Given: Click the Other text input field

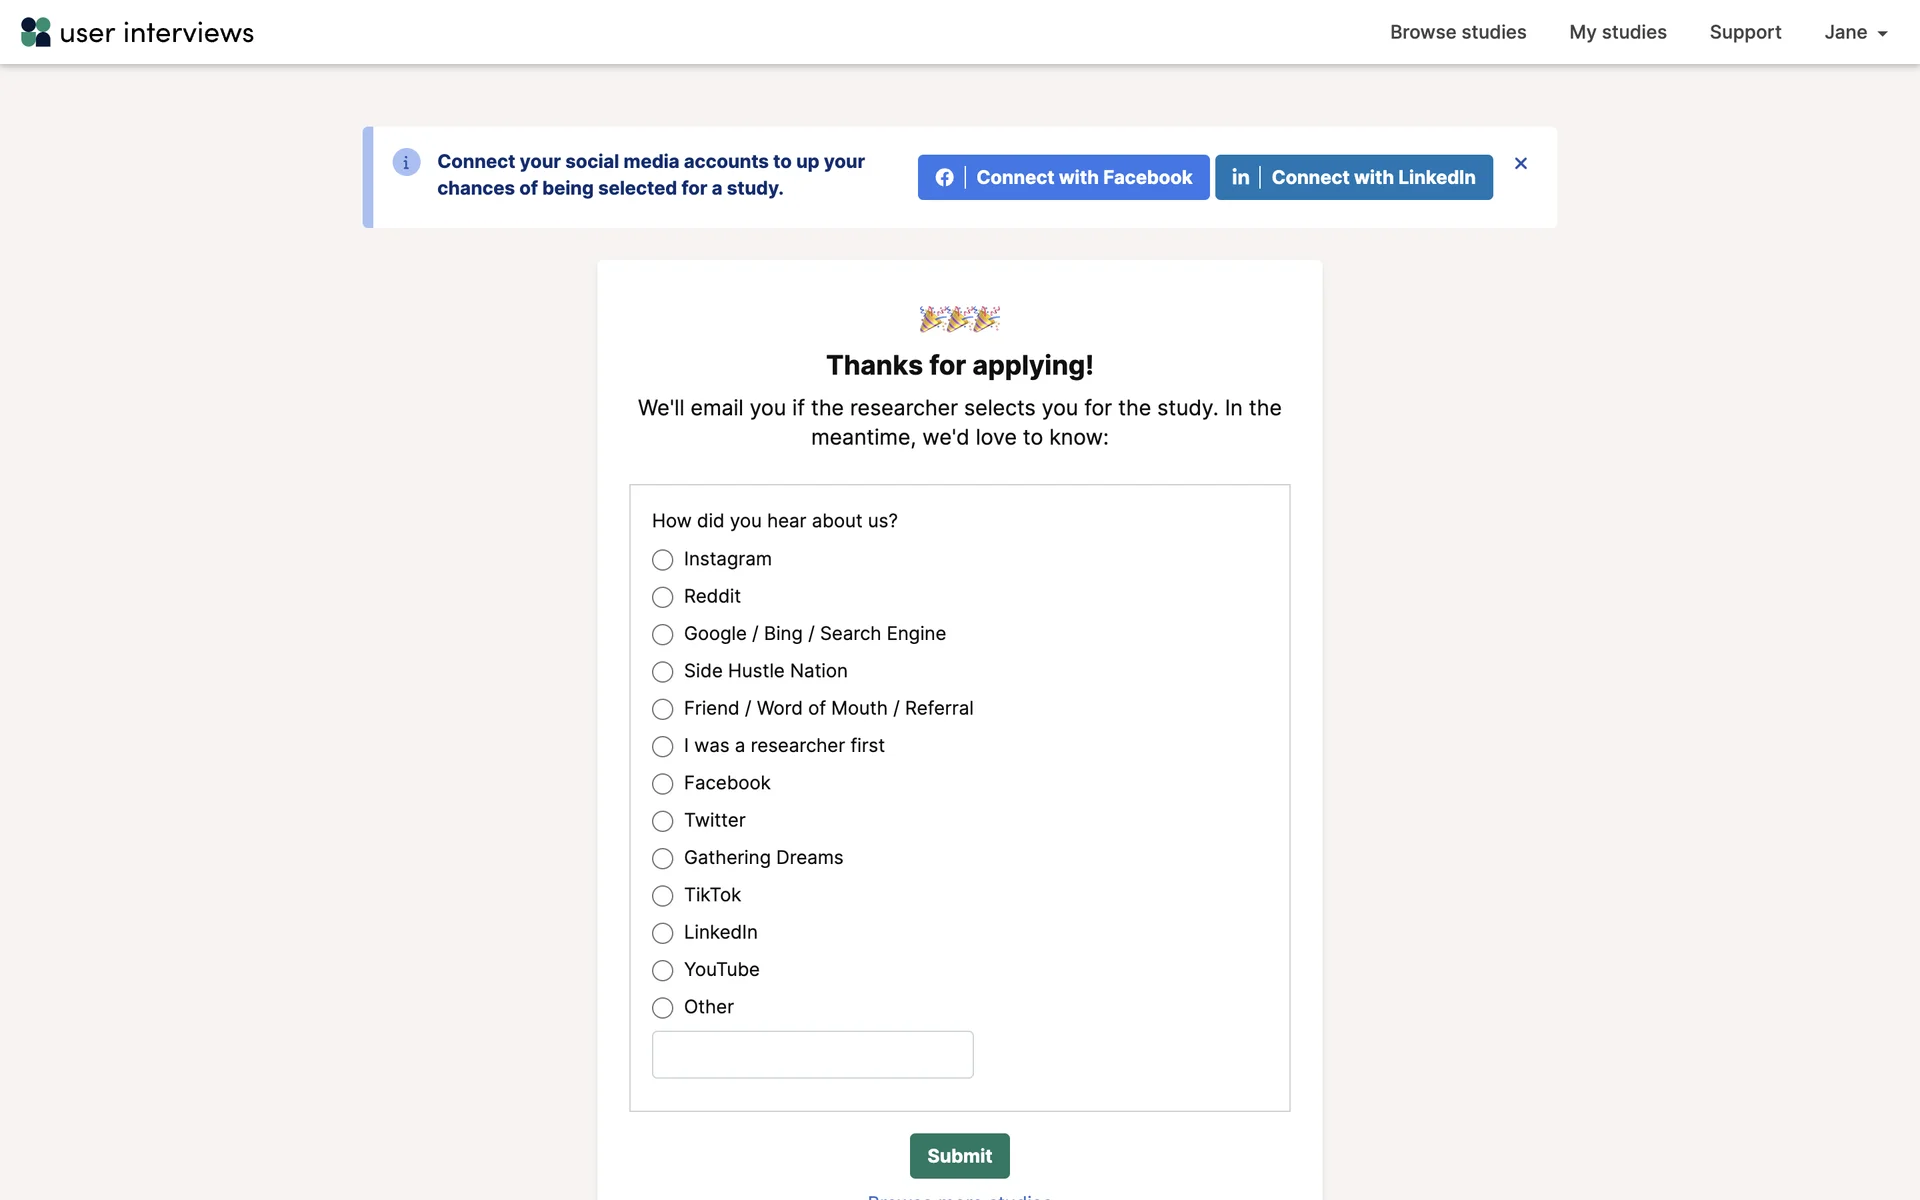Looking at the screenshot, I should pos(812,1055).
